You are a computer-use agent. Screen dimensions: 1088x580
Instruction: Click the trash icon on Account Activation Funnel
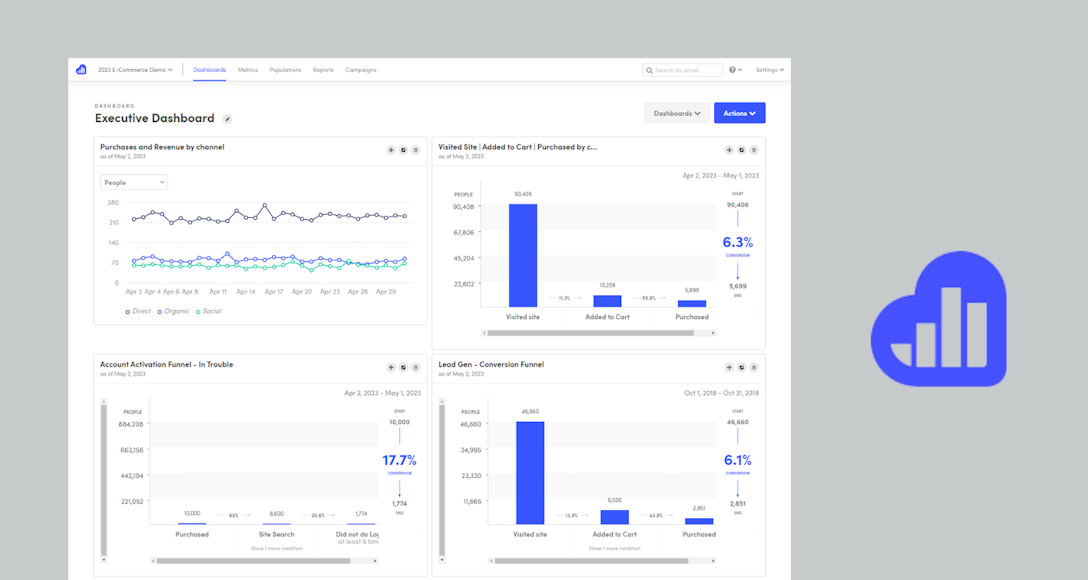417,367
